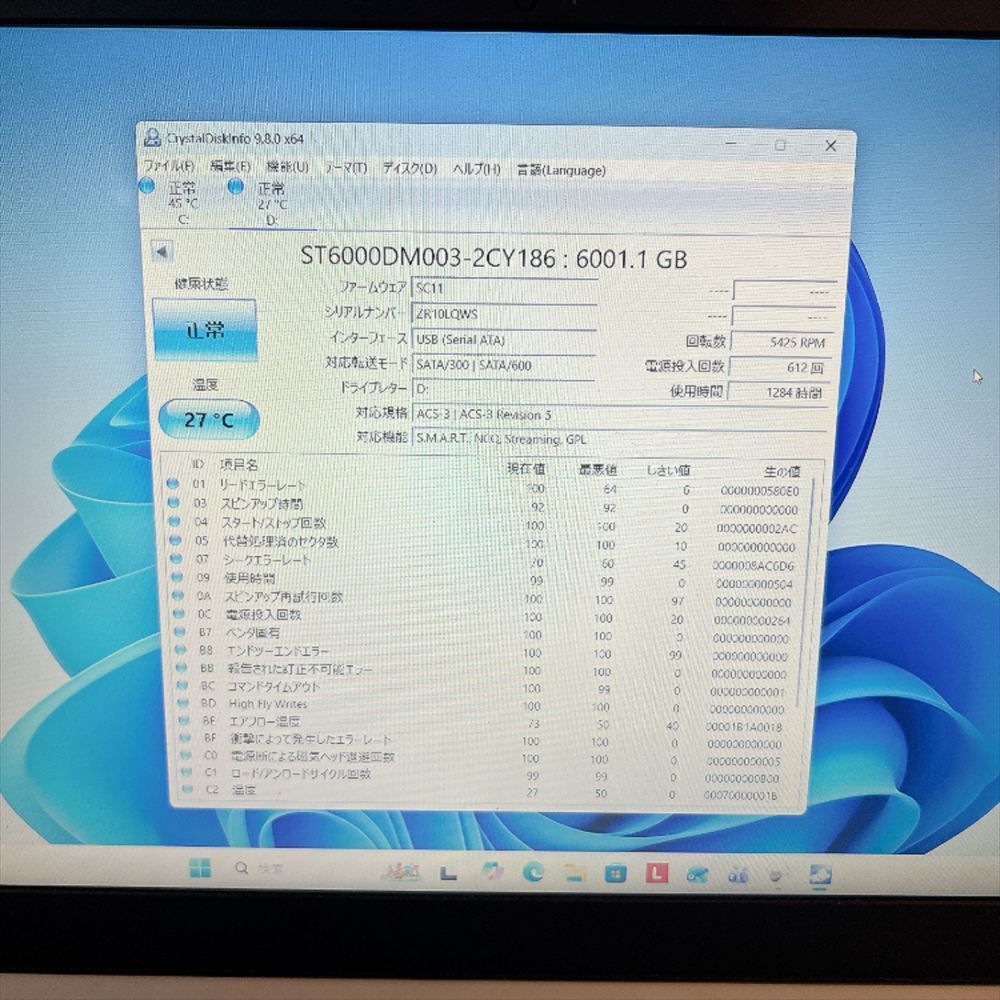Close the CrystalDiskInfo window
1000x1000 pixels.
[830, 146]
